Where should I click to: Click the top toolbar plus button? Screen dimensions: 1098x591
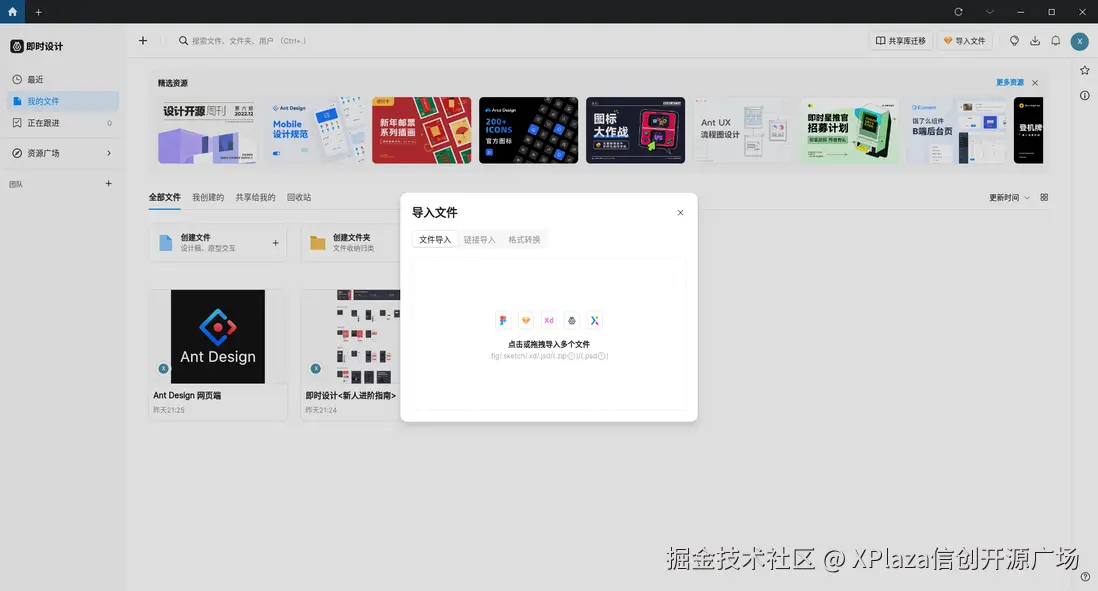click(143, 41)
